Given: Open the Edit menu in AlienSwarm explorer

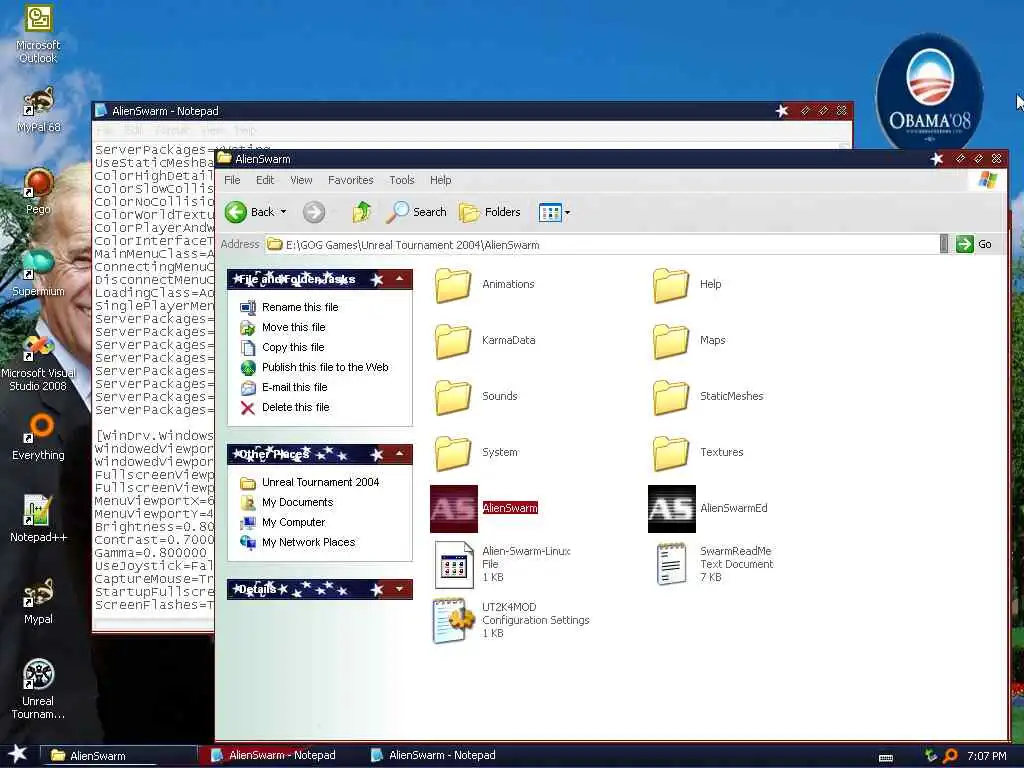Looking at the screenshot, I should click(x=264, y=180).
